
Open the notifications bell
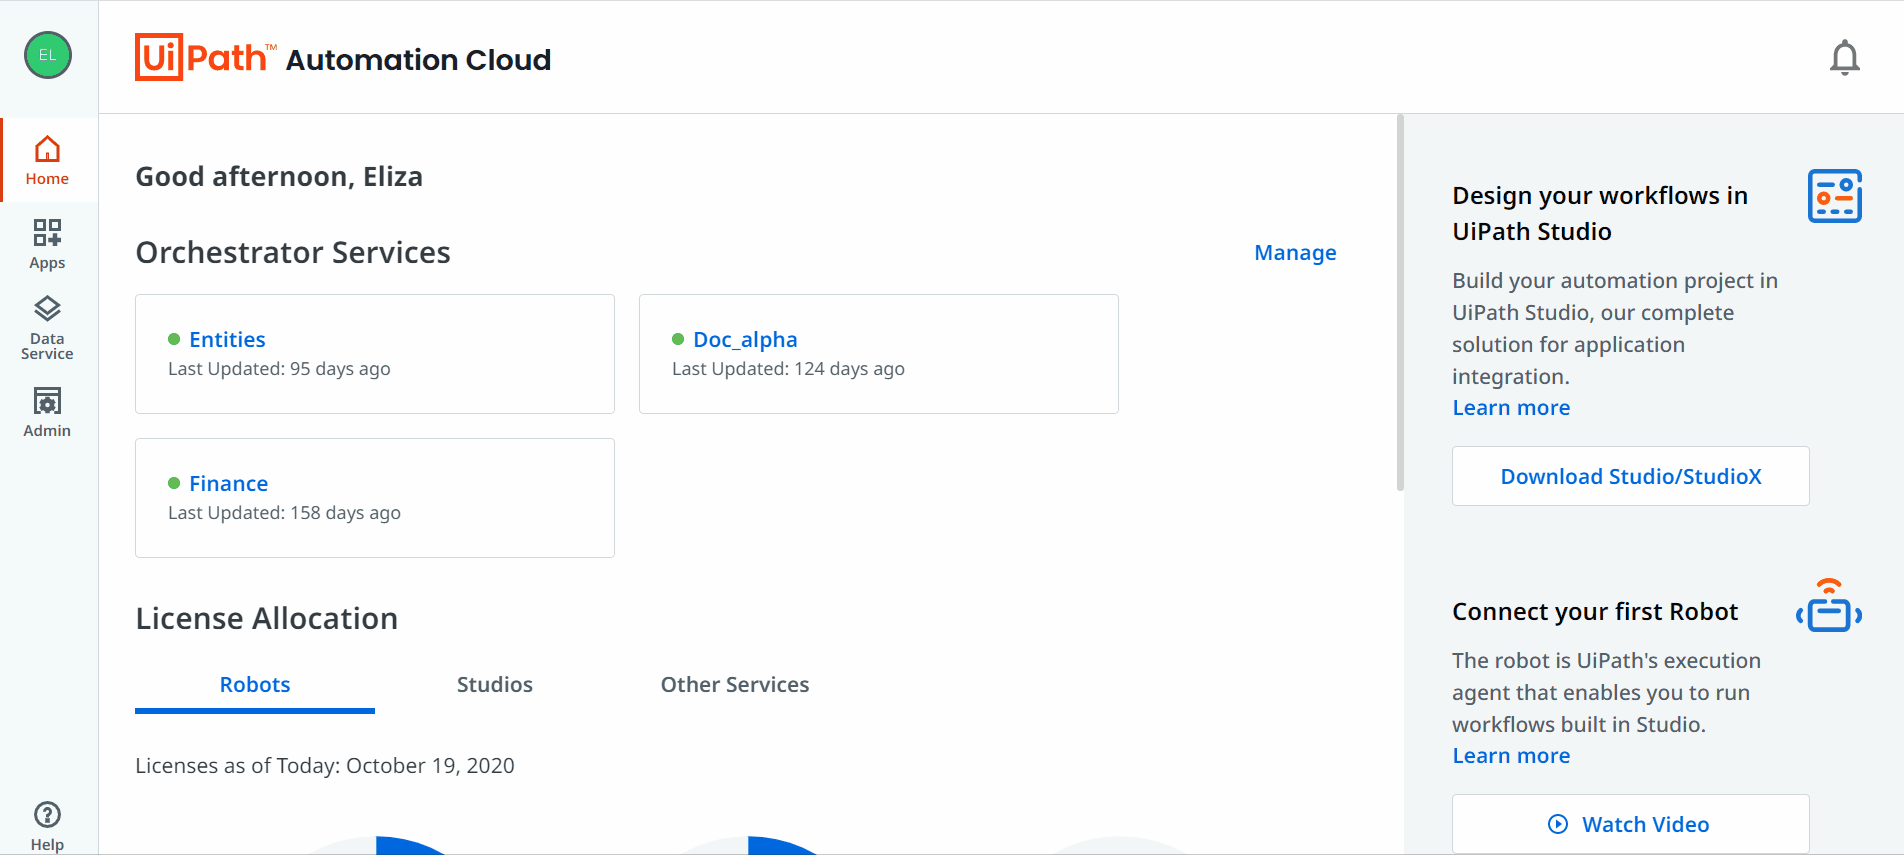pos(1844,58)
